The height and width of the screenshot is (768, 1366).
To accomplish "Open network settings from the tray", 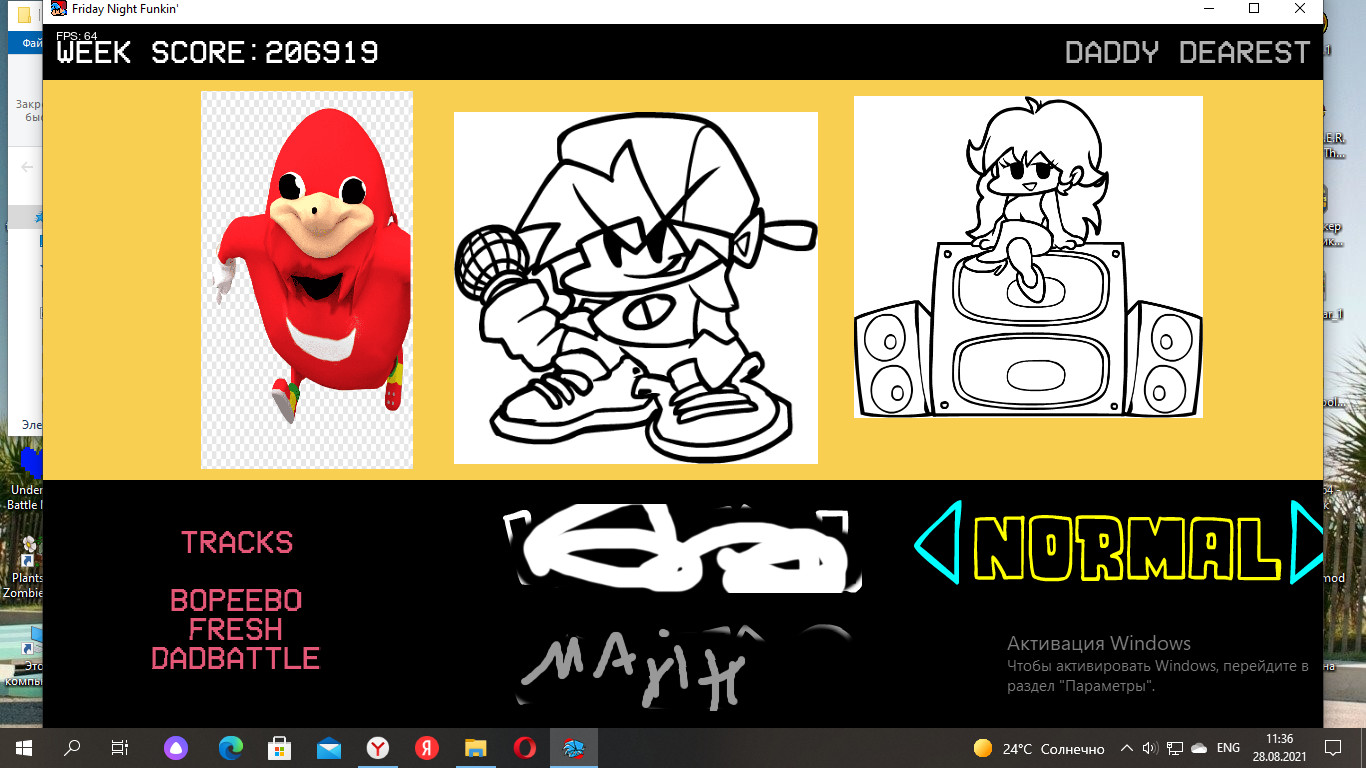I will click(1175, 748).
